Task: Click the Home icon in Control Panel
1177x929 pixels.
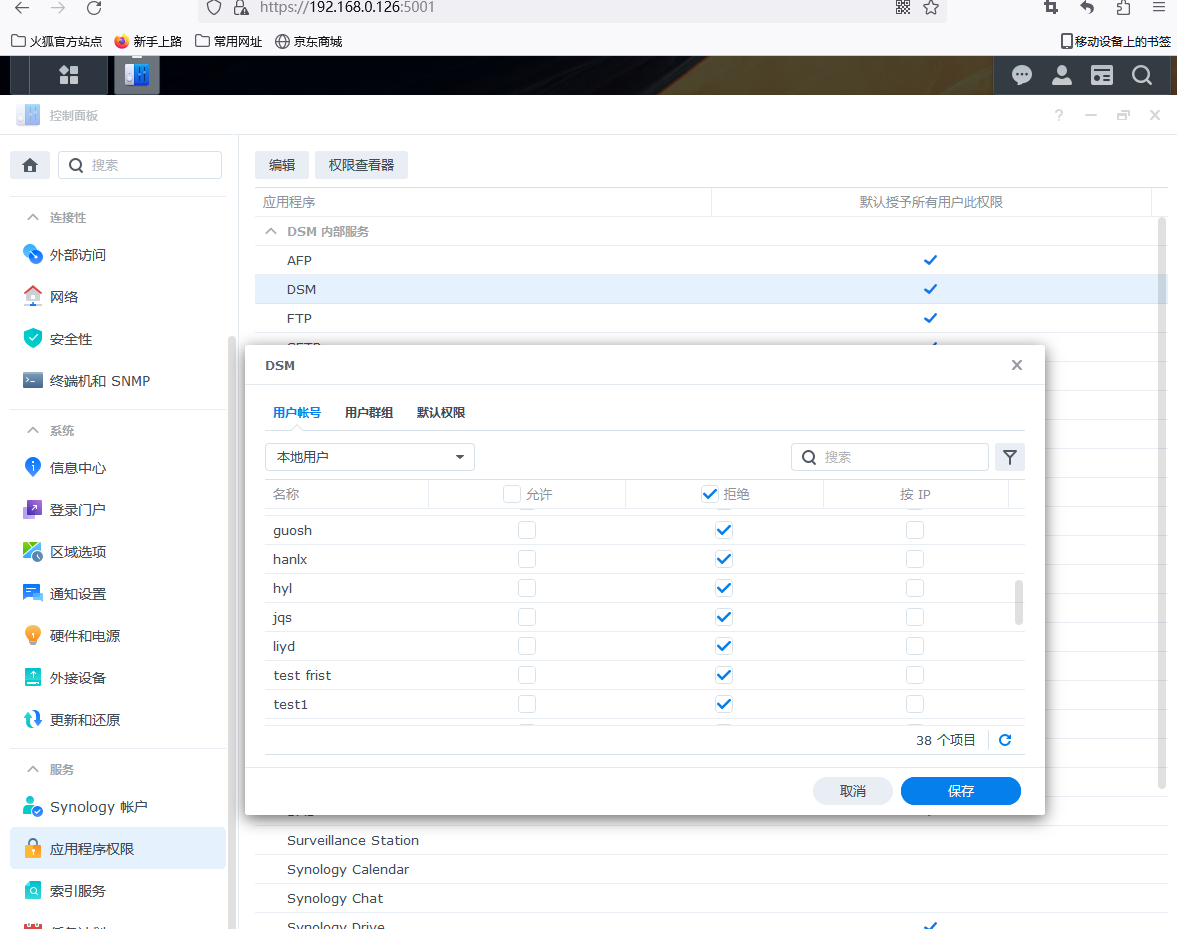Action: pos(30,165)
